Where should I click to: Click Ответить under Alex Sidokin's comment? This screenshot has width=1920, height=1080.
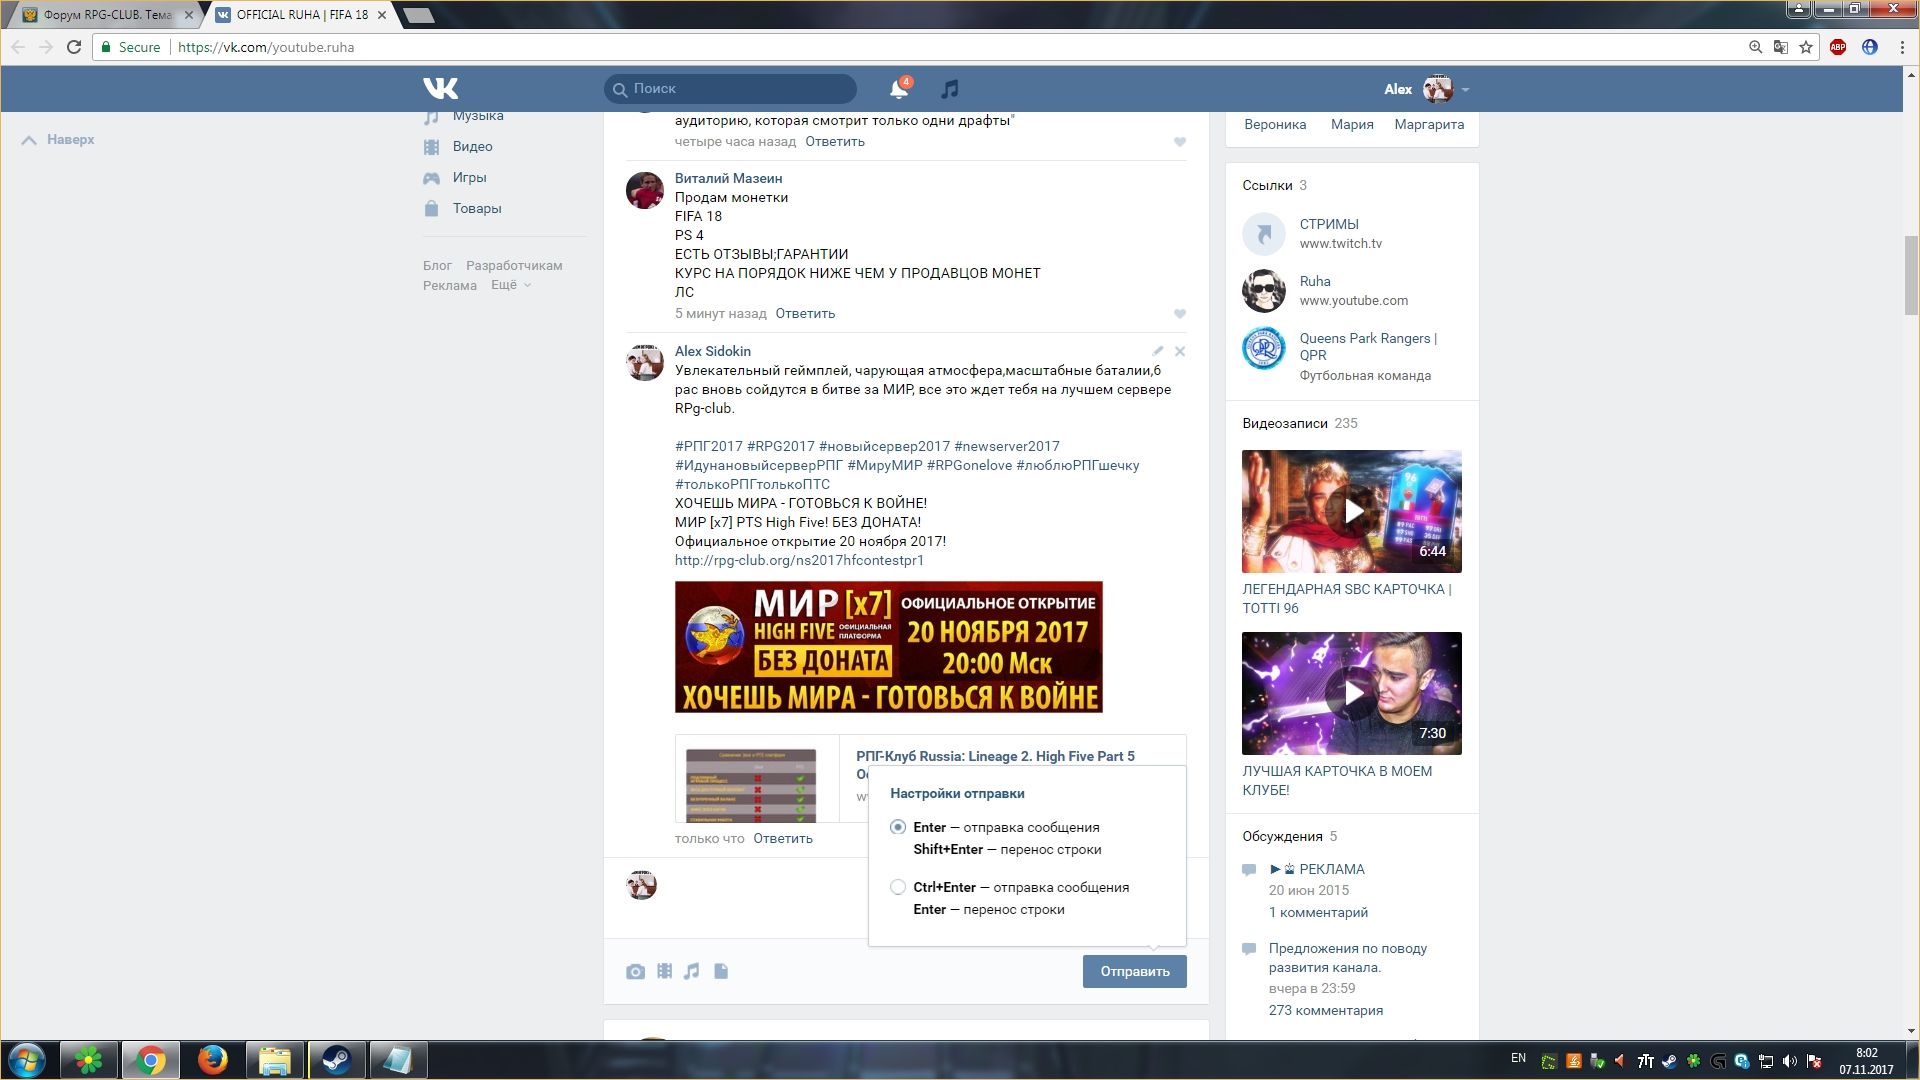pos(783,838)
